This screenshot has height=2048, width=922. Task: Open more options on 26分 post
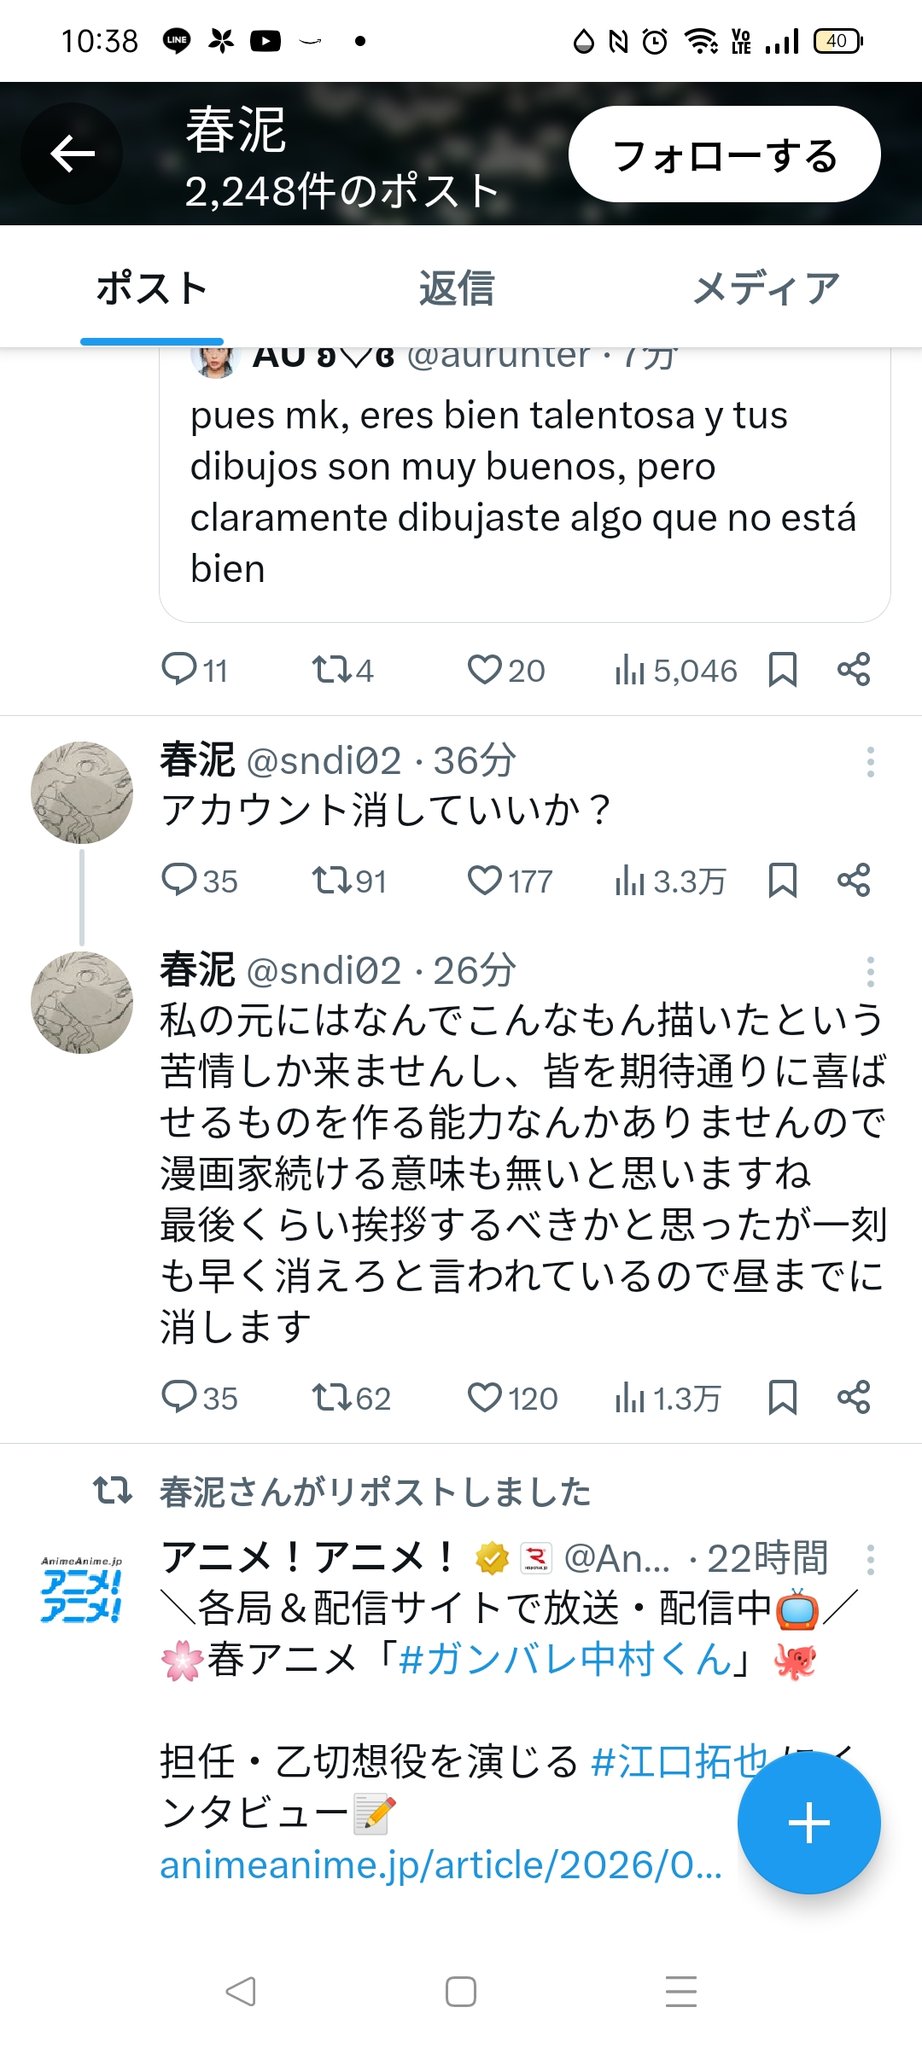tap(870, 971)
